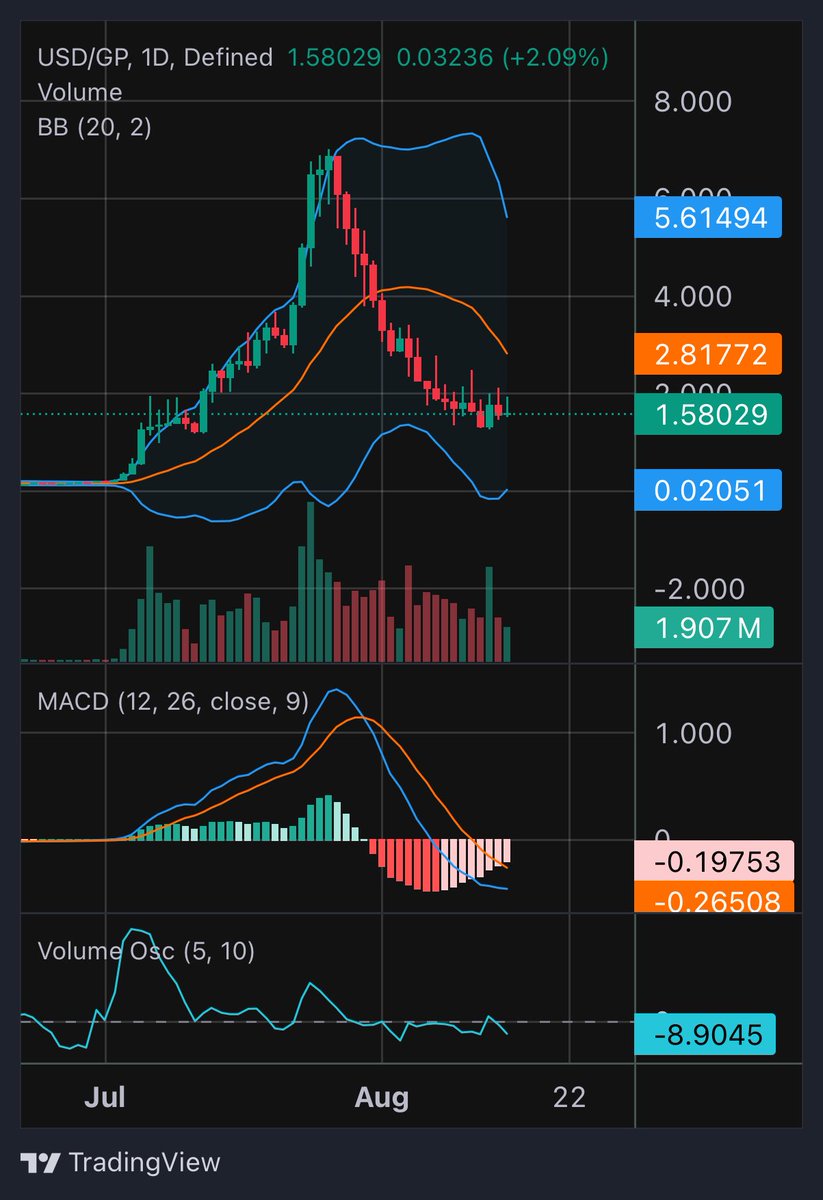Click the 1.907 M volume label
This screenshot has height=1200, width=823.
[x=703, y=628]
